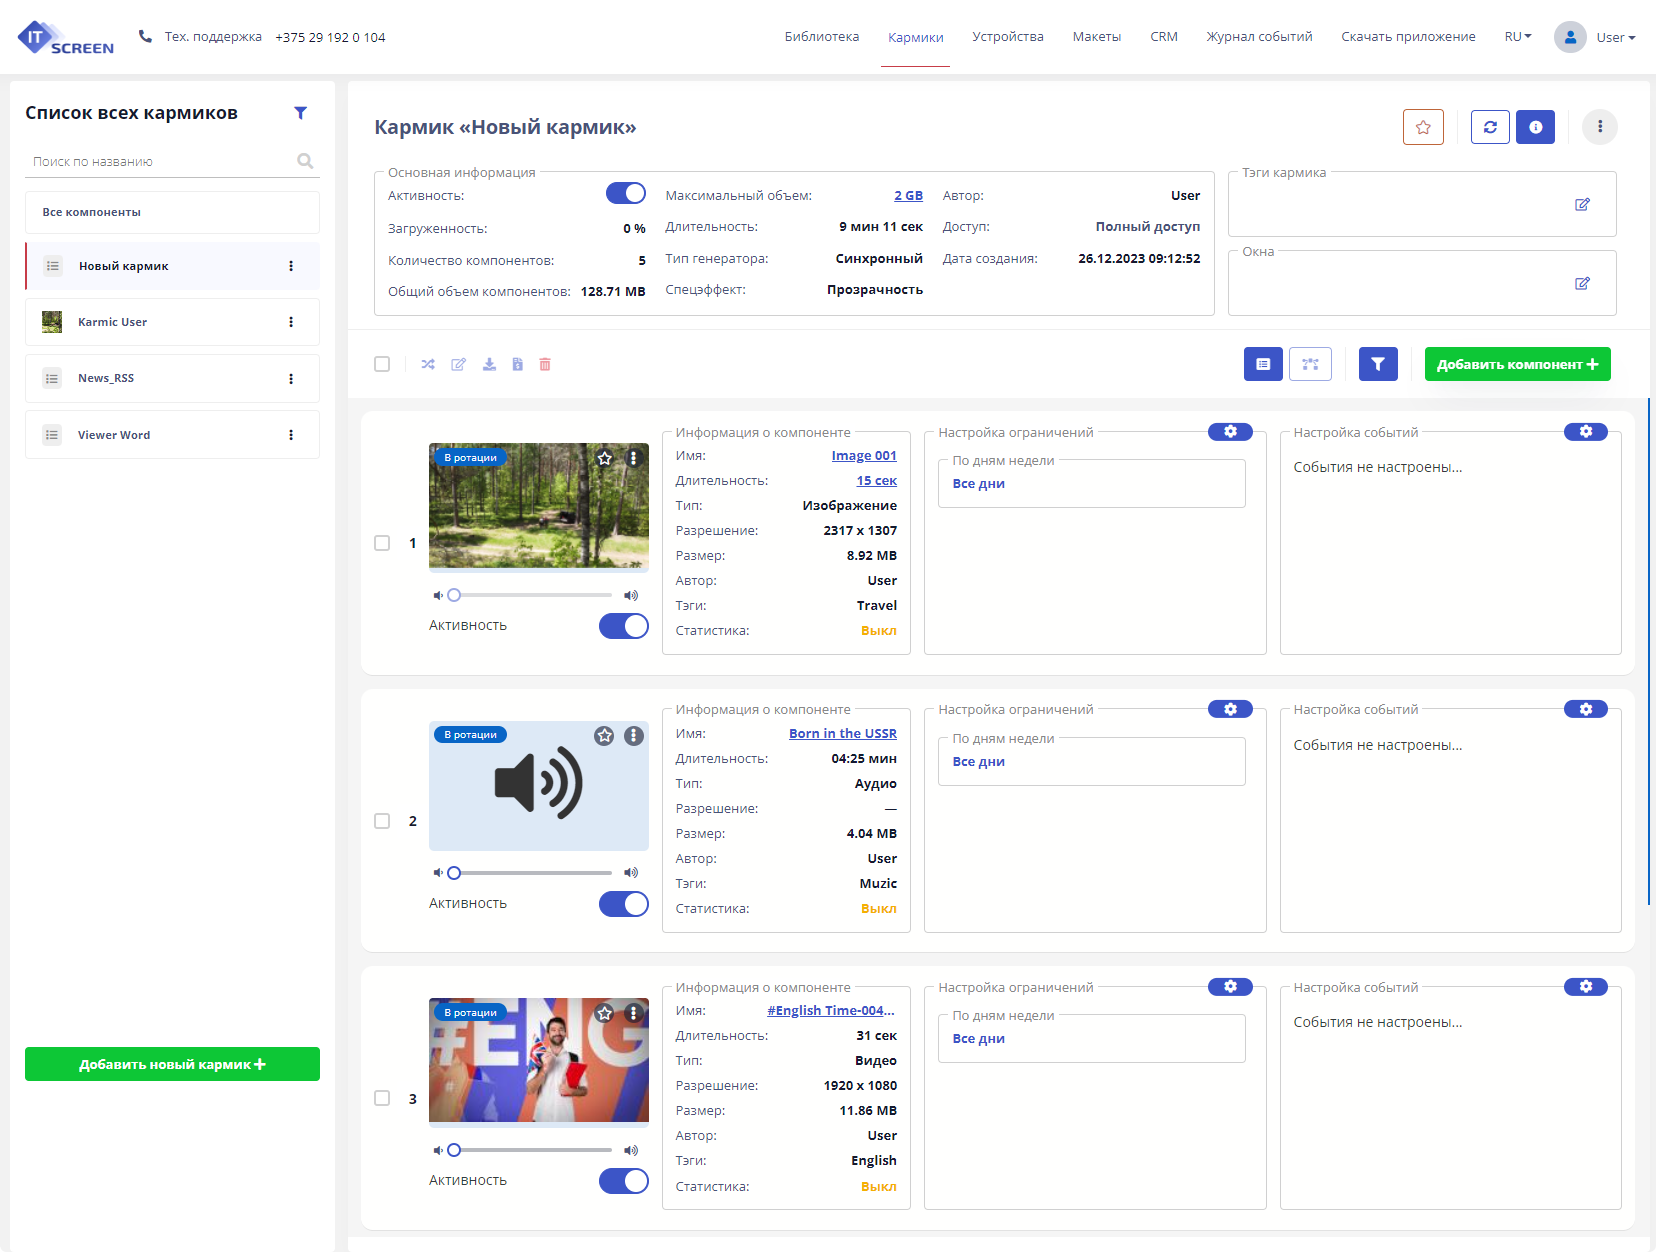Switch to list view of components
This screenshot has width=1656, height=1252.
pyautogui.click(x=1263, y=364)
